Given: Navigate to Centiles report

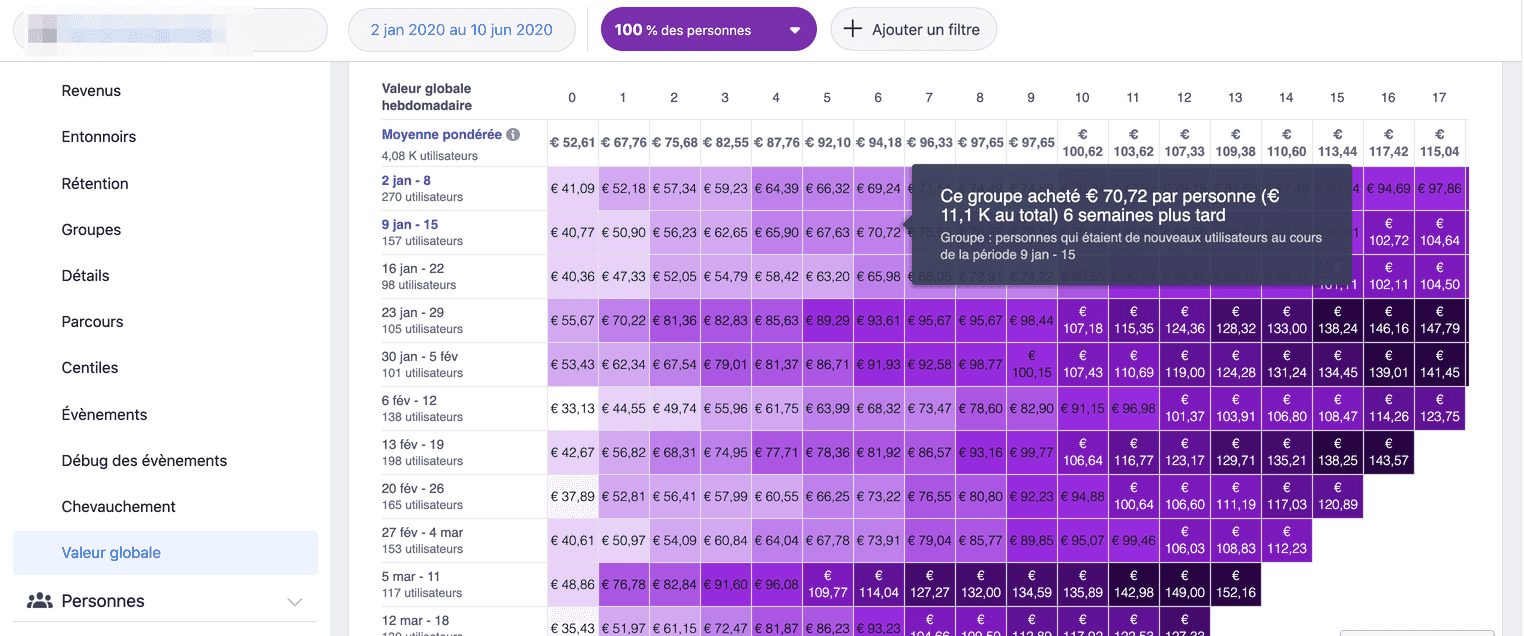Looking at the screenshot, I should coord(90,368).
